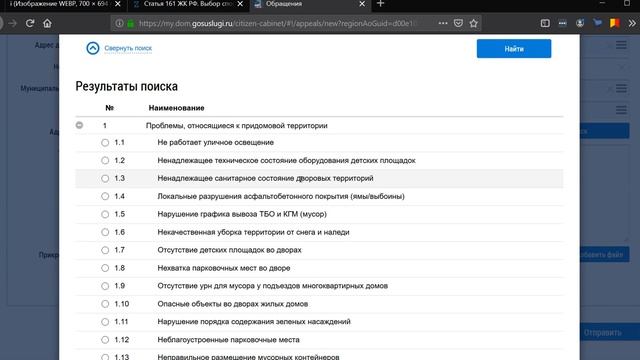Viewport: 640px width, 360px height.
Task: Open the third hamburger list icon at right
Action: pyautogui.click(x=621, y=110)
